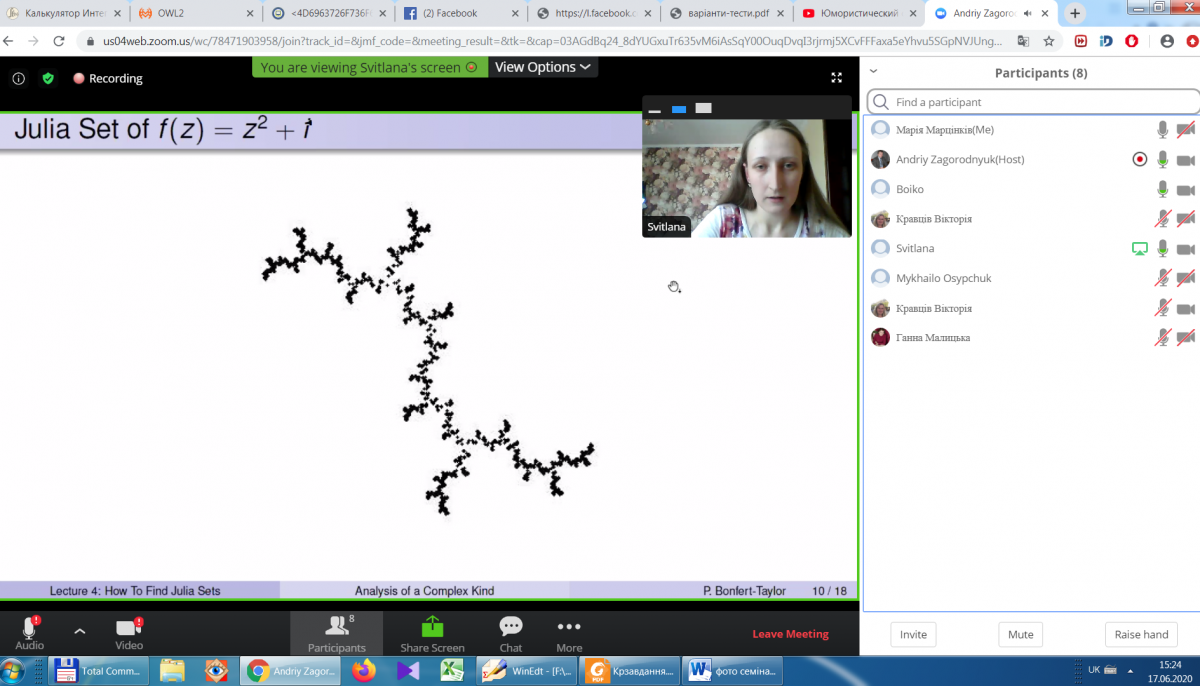
Task: Launch Firefox from the taskbar
Action: pyautogui.click(x=364, y=670)
